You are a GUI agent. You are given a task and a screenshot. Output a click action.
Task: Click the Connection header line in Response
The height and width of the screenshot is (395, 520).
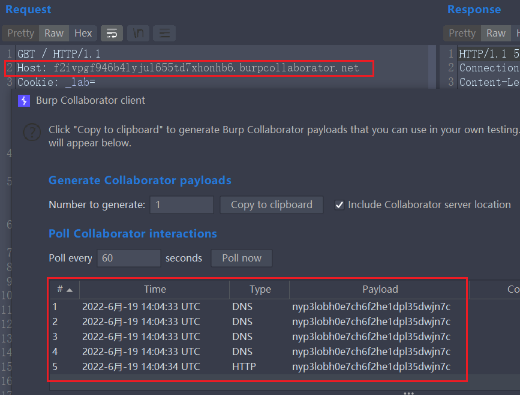(x=489, y=68)
